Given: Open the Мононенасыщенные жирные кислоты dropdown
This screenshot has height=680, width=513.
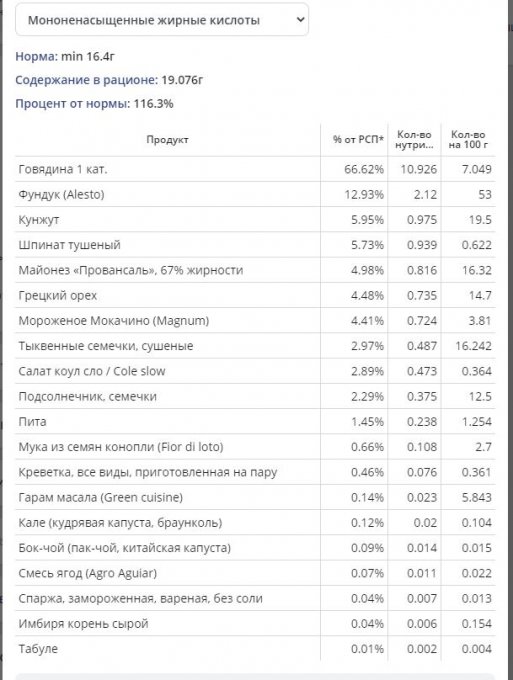Looking at the screenshot, I should (162, 20).
